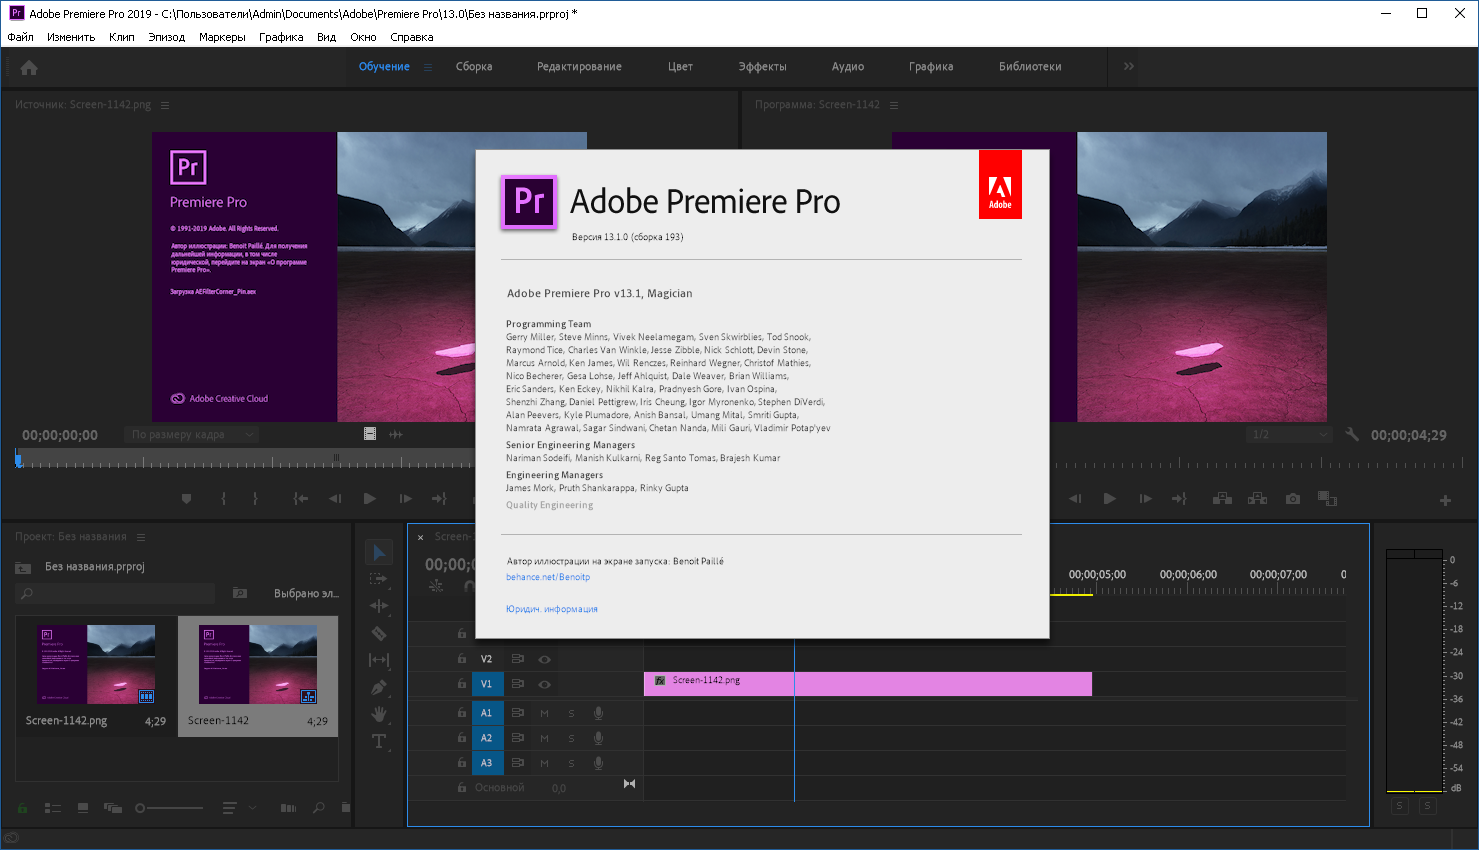Activate the Type tool
The height and width of the screenshot is (850, 1479).
pyautogui.click(x=379, y=741)
